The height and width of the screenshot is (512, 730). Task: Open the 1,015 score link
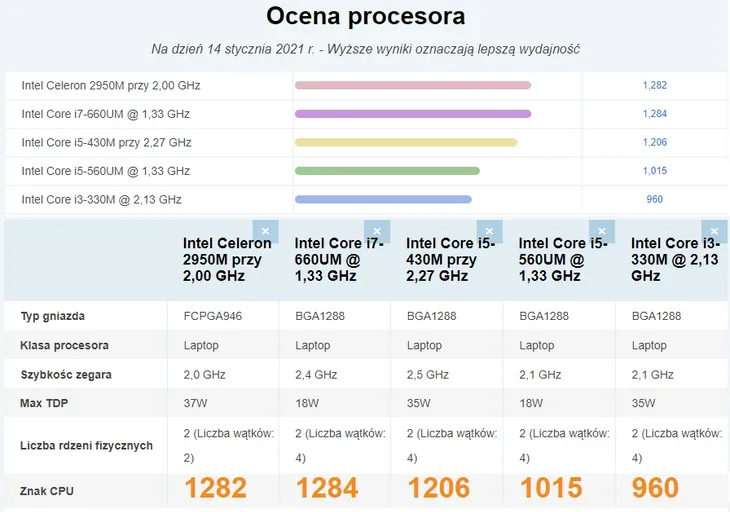[x=655, y=170]
